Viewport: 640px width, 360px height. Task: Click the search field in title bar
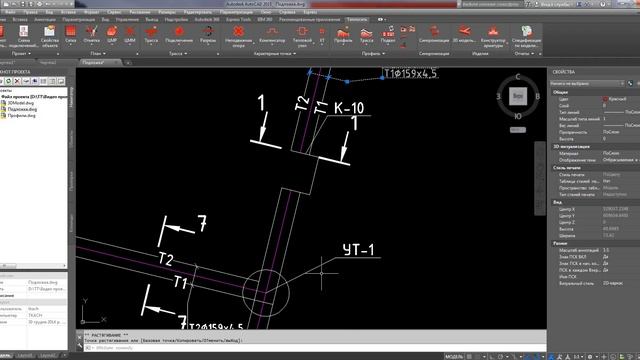click(491, 4)
